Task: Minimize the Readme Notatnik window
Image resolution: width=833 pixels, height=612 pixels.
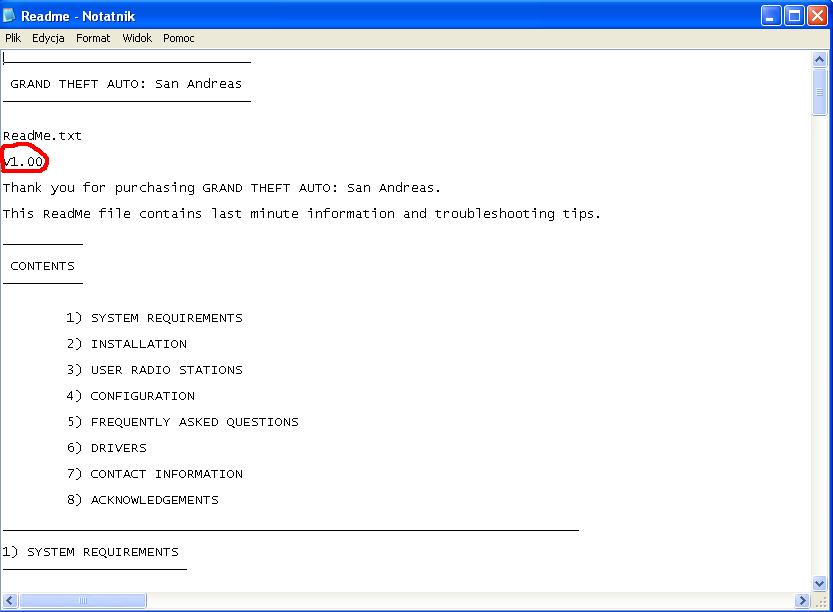Action: point(771,16)
